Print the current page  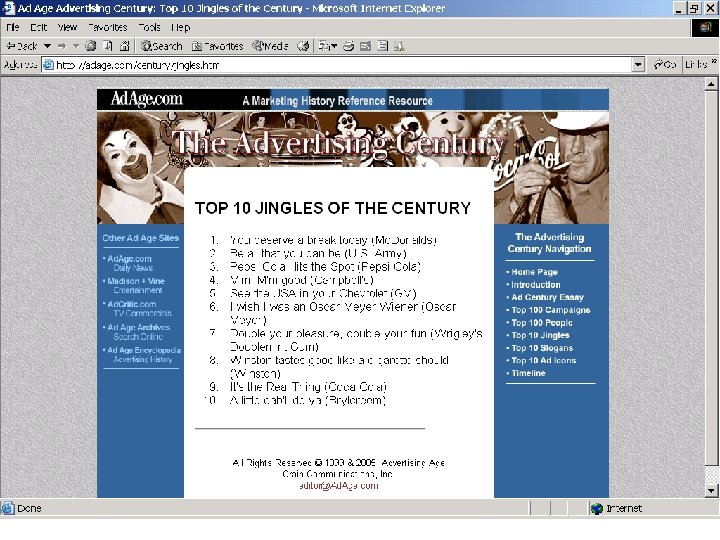[349, 46]
